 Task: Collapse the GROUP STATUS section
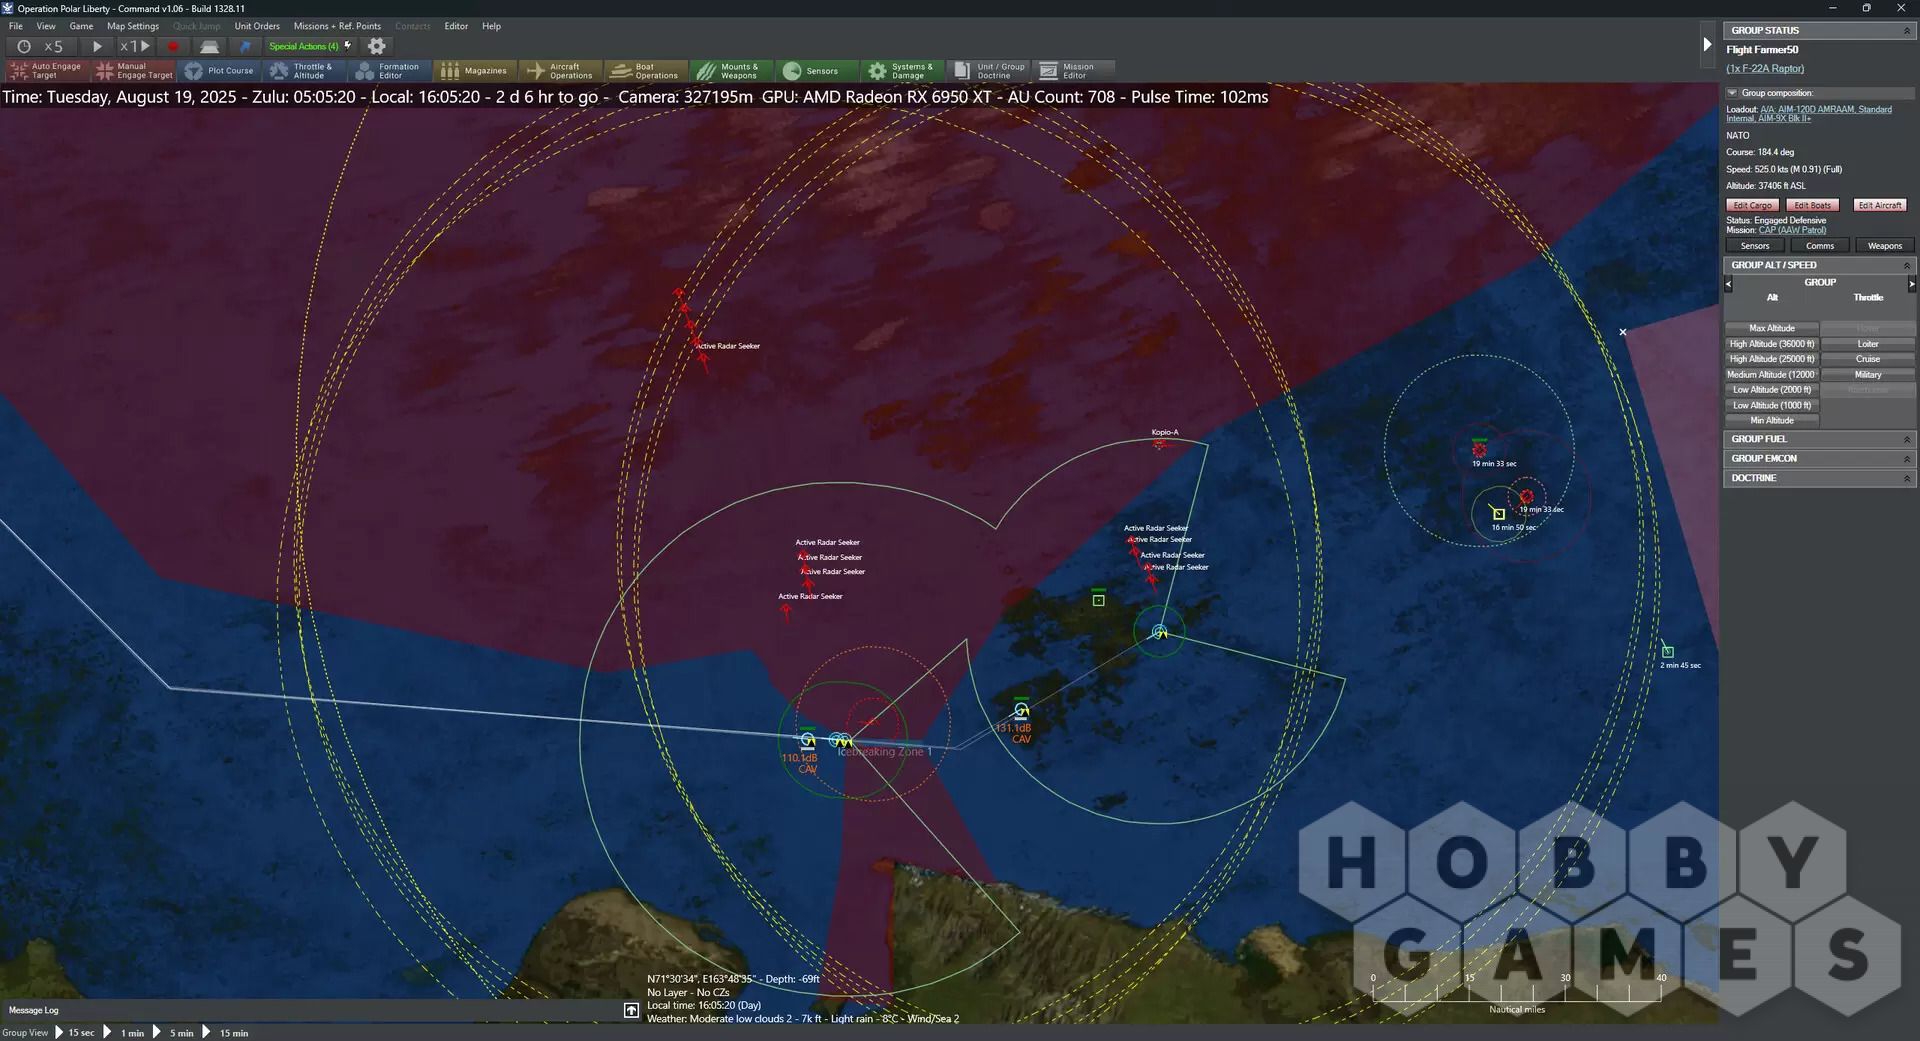pyautogui.click(x=1906, y=31)
